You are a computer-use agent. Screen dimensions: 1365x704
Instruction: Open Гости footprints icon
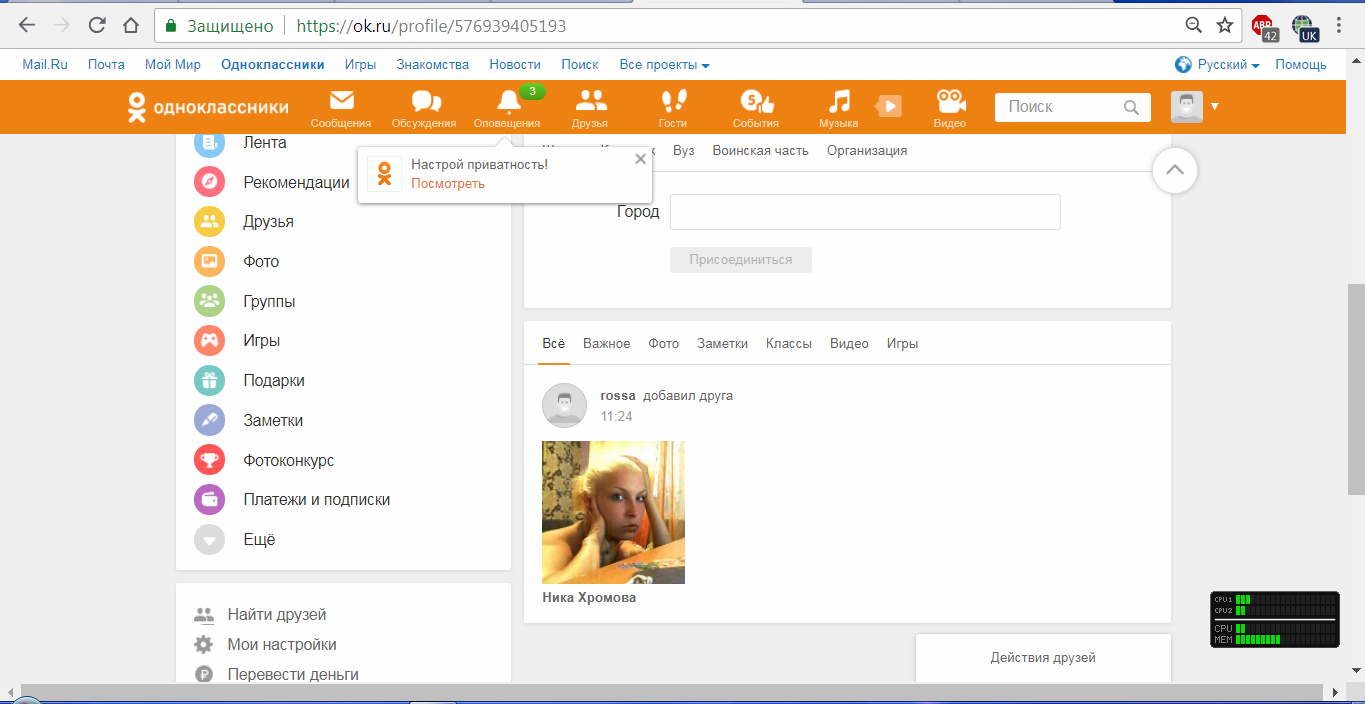[674, 101]
